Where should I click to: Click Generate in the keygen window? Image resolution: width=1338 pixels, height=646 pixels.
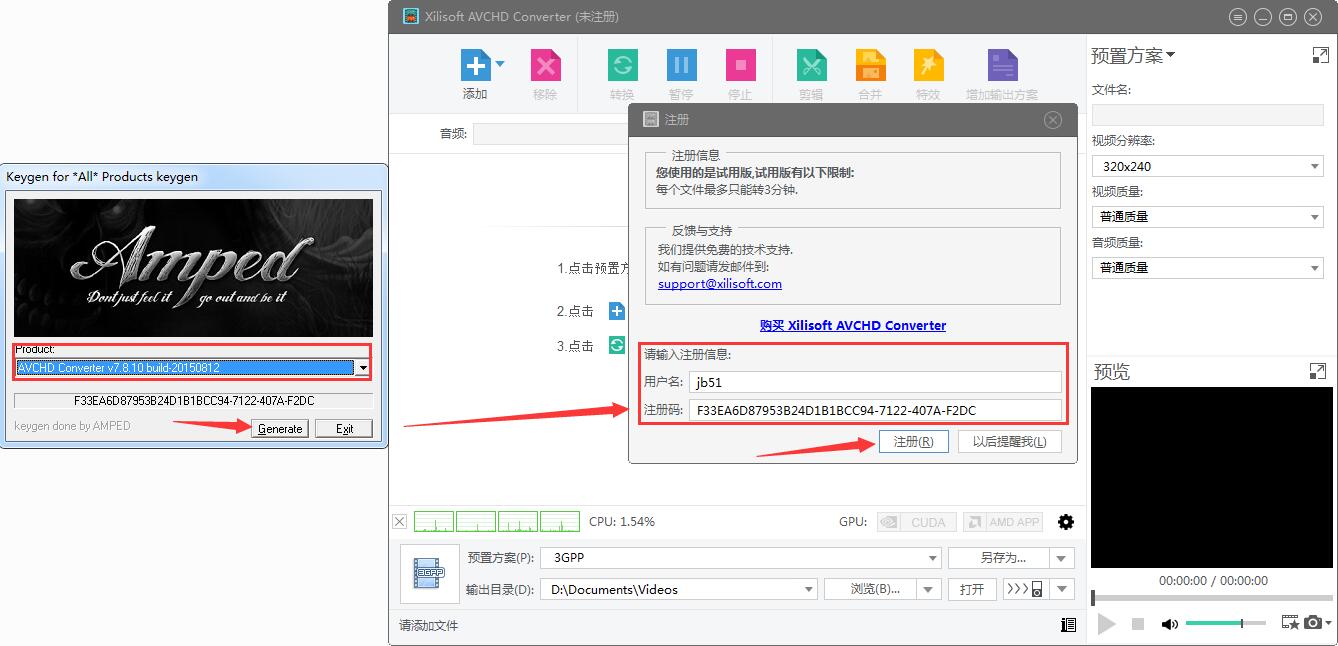coord(280,428)
